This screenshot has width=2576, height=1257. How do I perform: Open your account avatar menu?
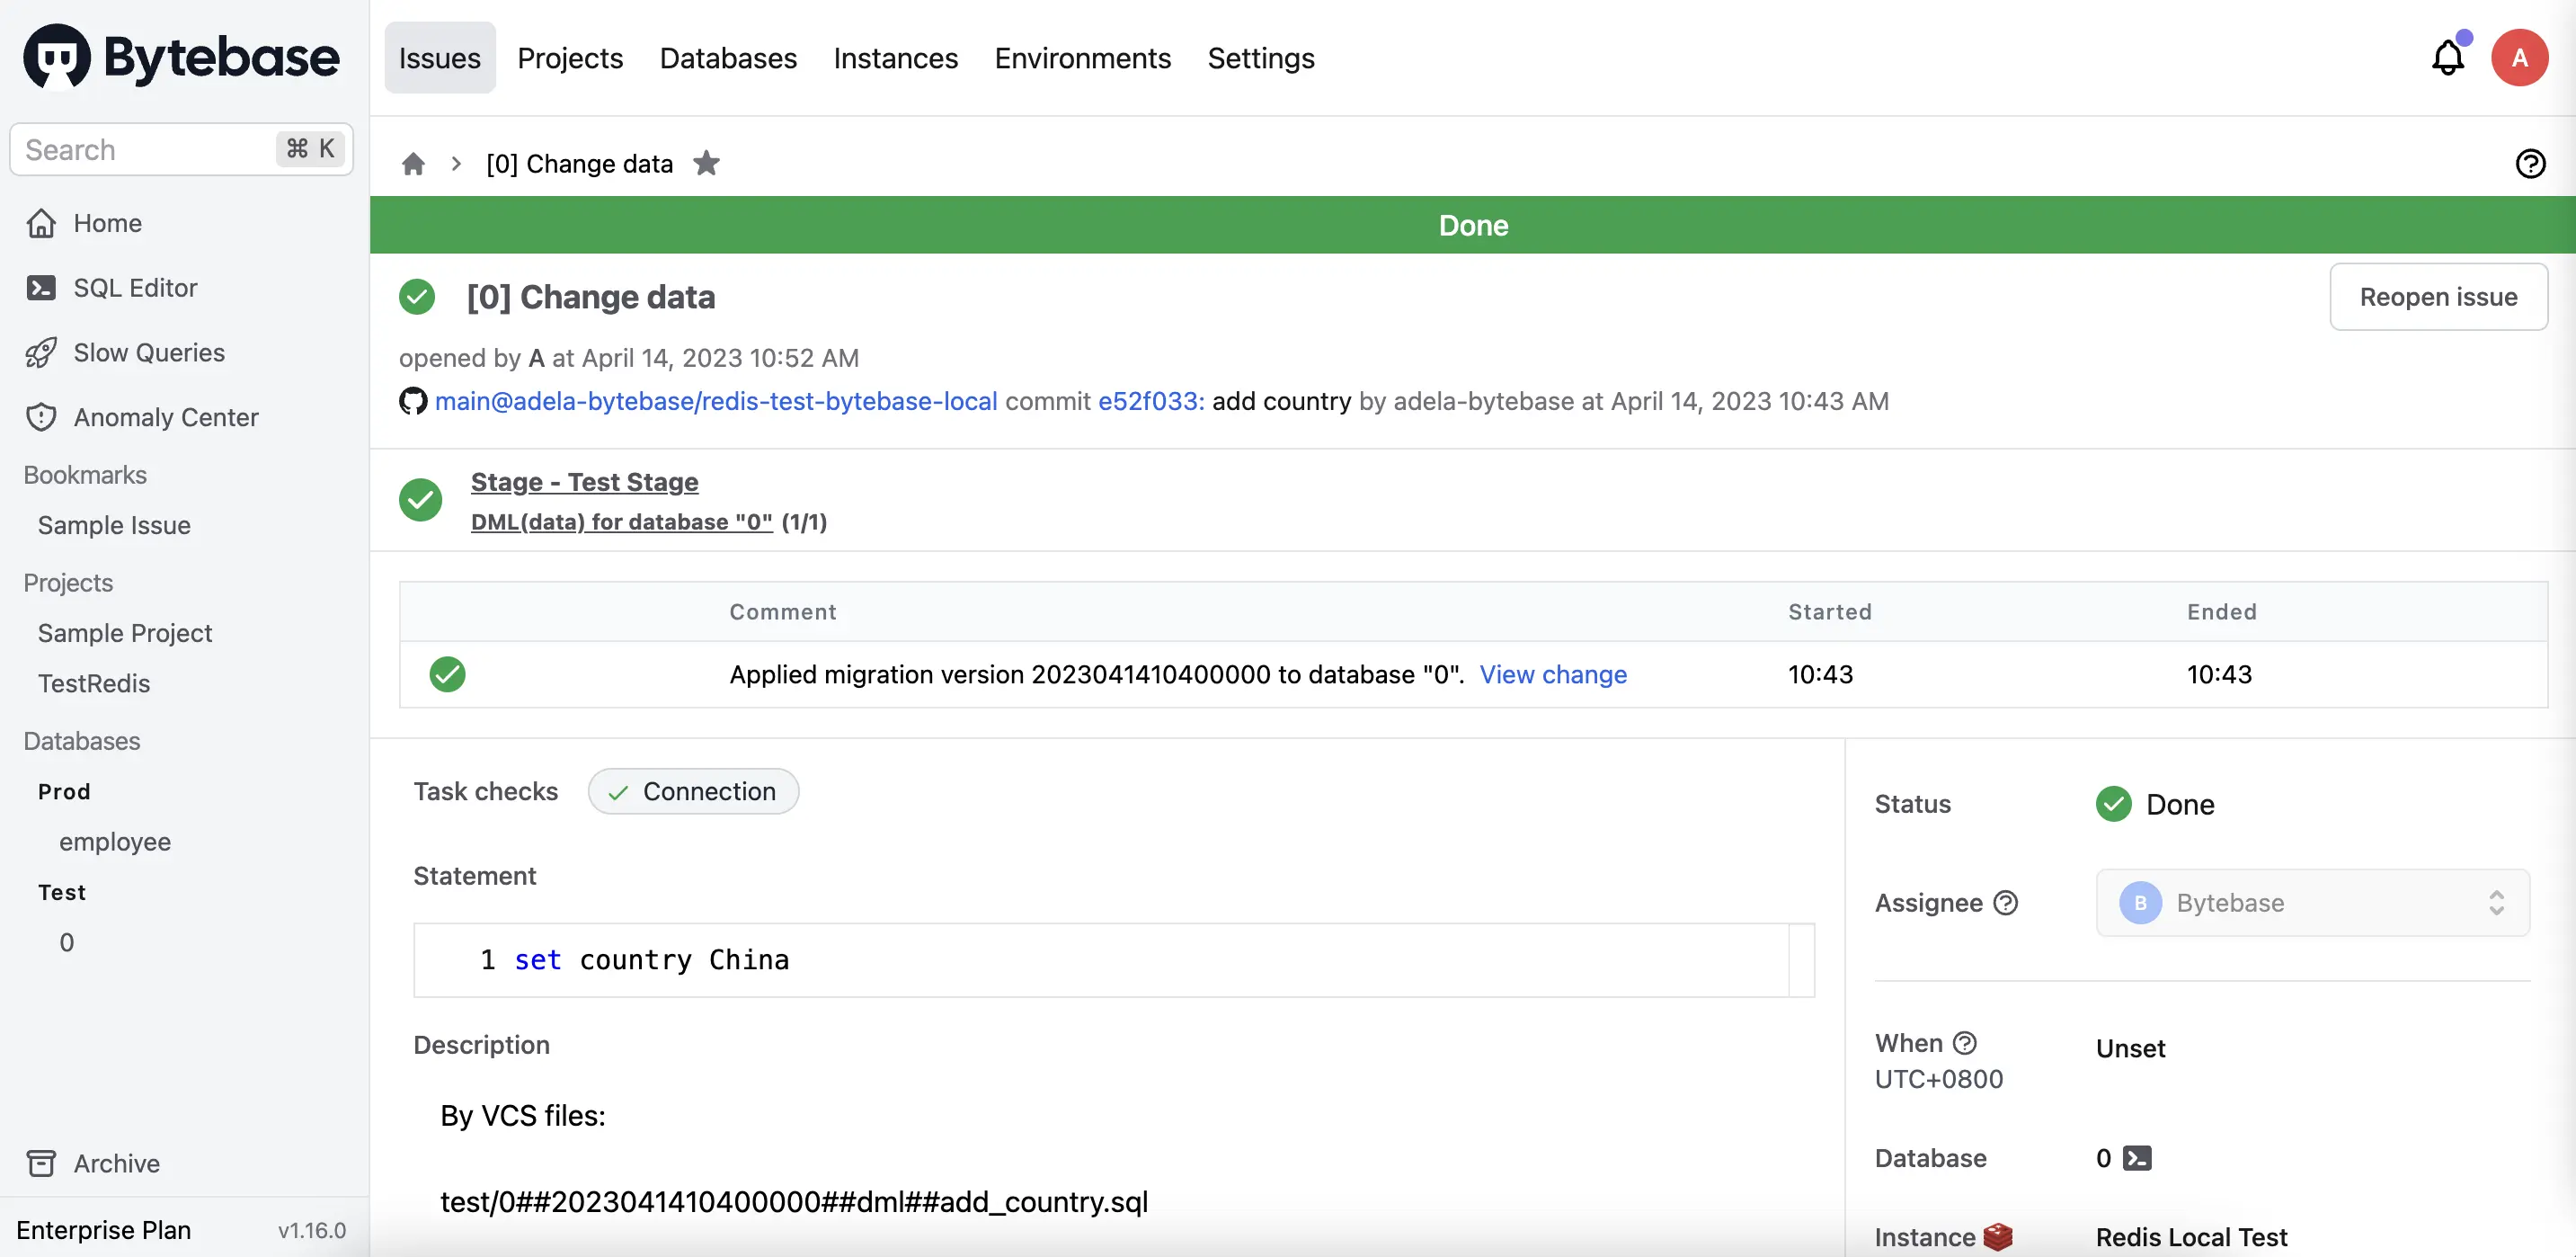(x=2521, y=57)
